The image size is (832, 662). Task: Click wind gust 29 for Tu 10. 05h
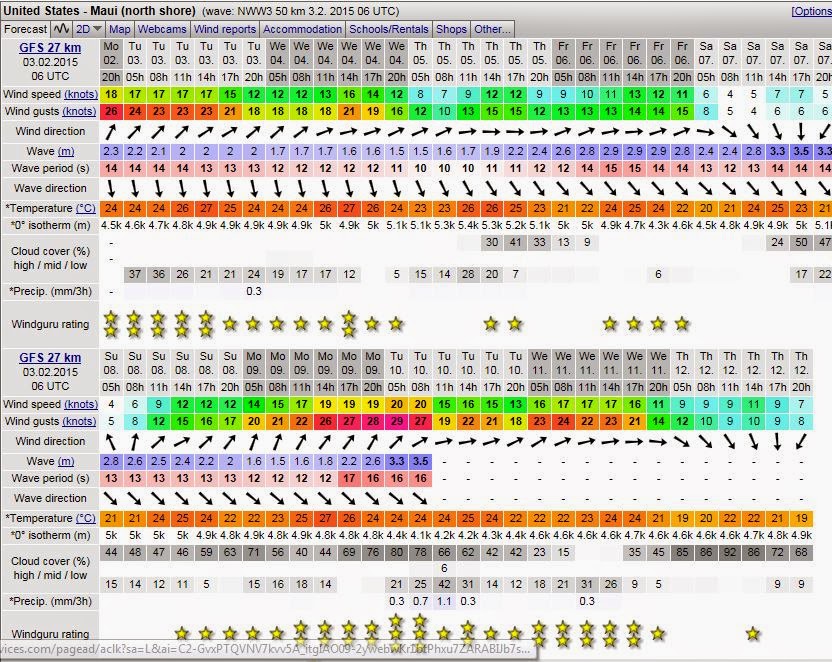pos(396,421)
